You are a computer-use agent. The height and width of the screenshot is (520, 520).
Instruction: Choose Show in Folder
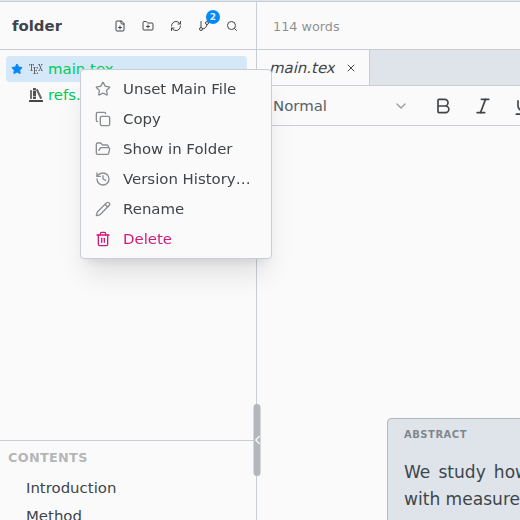coord(176,149)
